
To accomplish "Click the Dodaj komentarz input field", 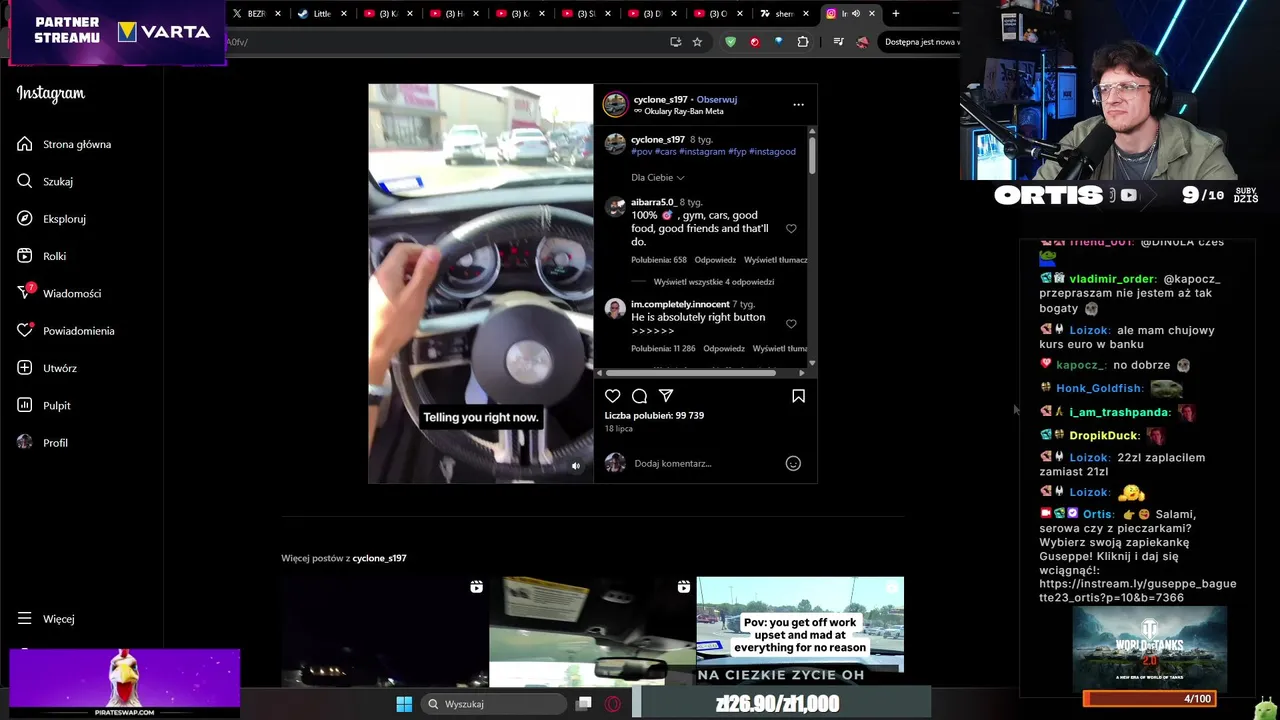I will 705,463.
